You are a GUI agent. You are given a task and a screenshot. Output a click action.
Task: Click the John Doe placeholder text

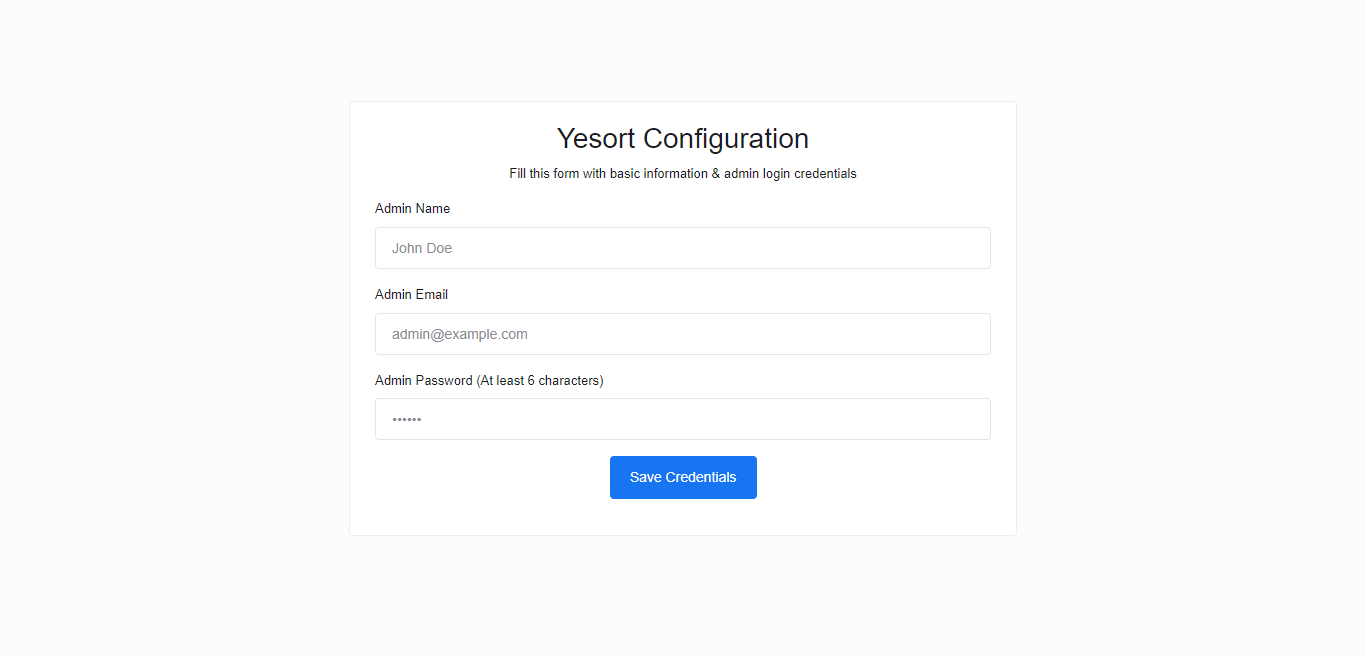click(422, 248)
